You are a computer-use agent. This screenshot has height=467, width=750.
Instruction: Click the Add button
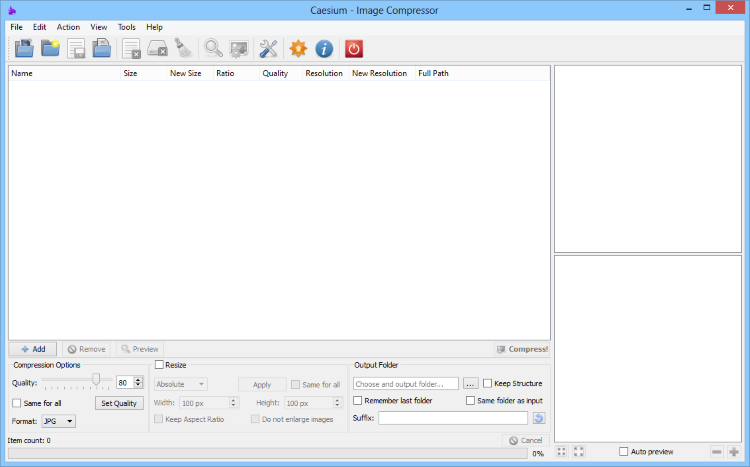pyautogui.click(x=33, y=349)
